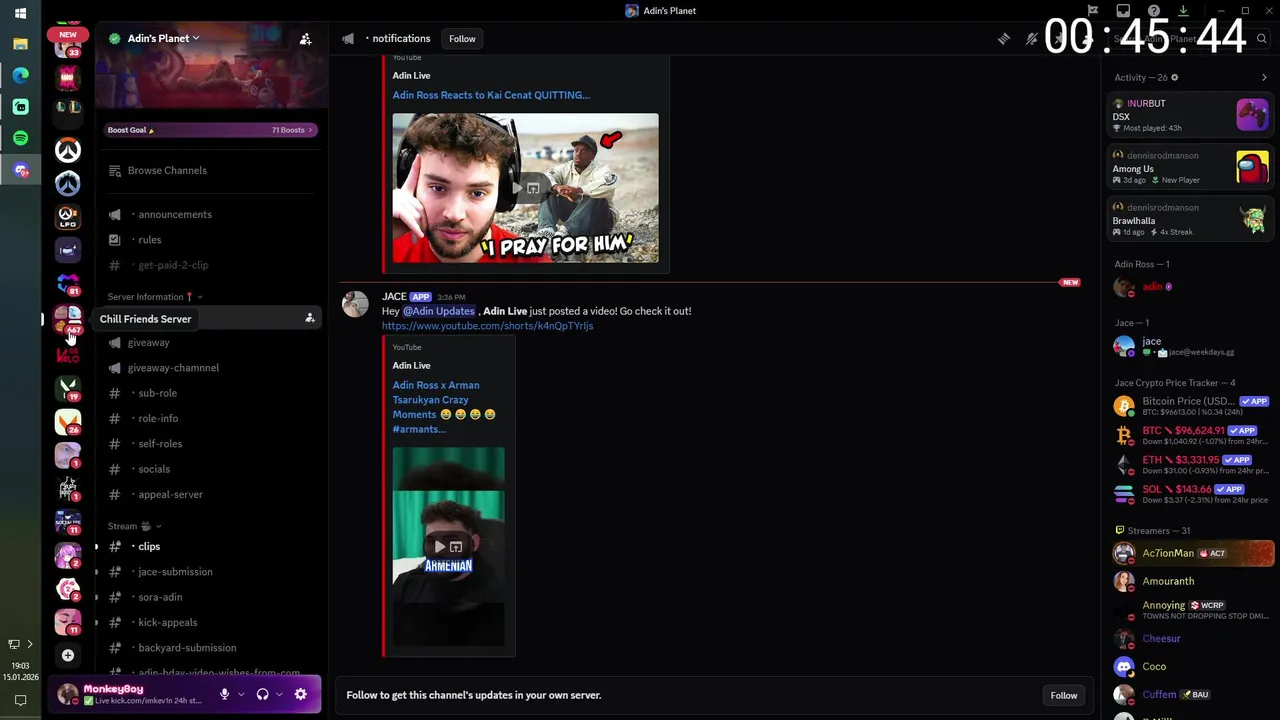Open the SOL price bot member

point(1190,494)
